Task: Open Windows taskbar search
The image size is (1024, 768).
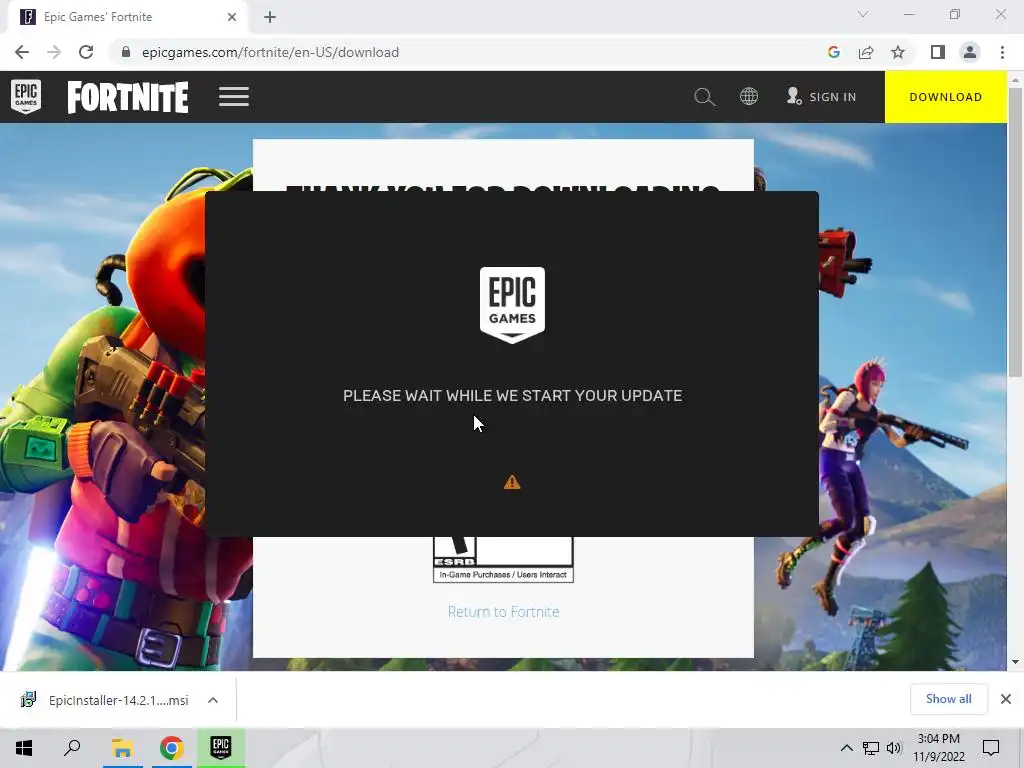Action: [72, 748]
